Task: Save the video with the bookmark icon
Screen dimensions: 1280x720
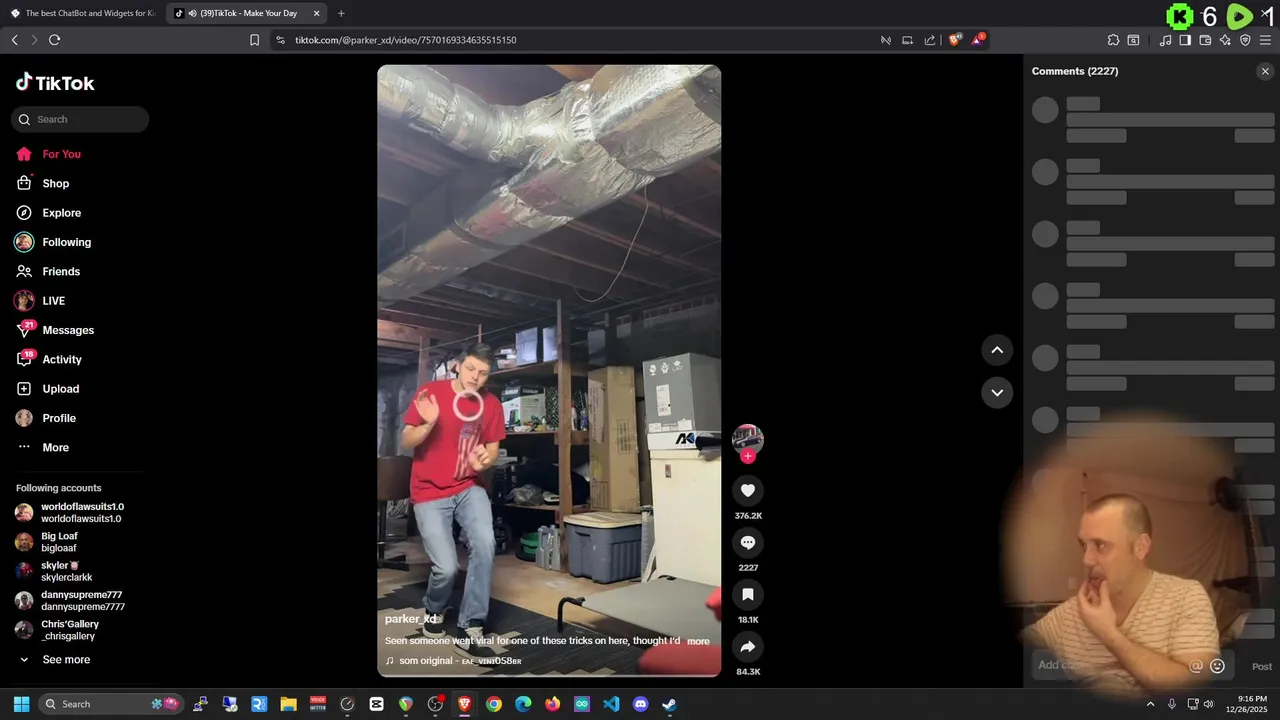Action: pyautogui.click(x=747, y=594)
